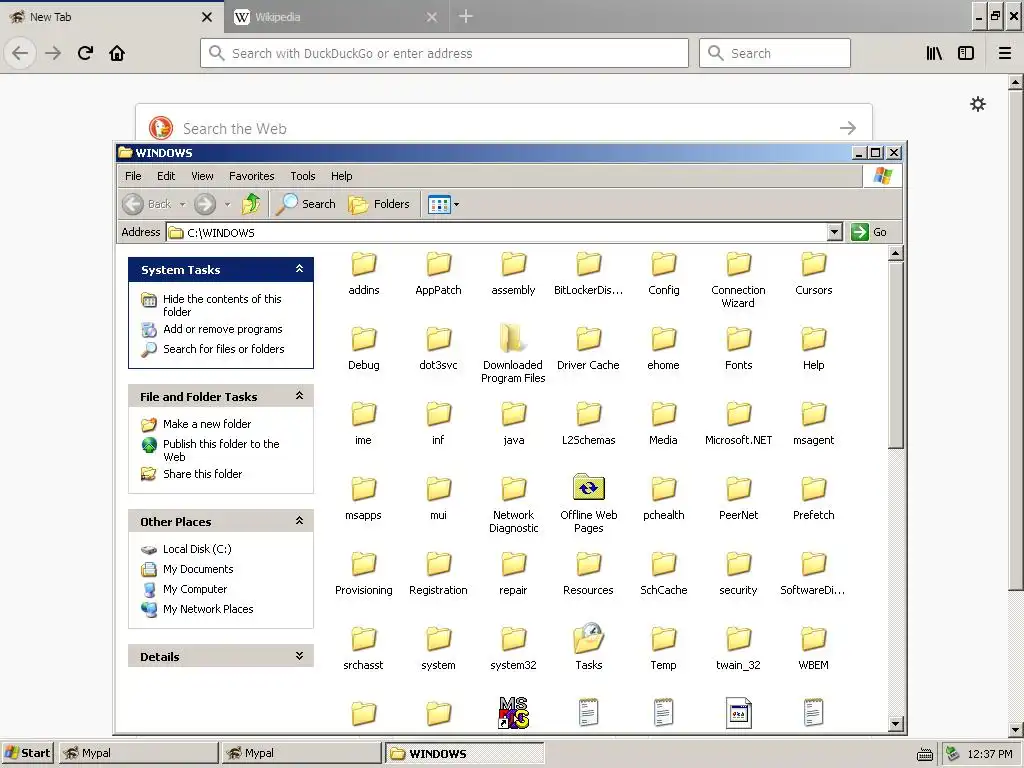The height and width of the screenshot is (768, 1024).
Task: Open the Favorites menu
Action: tap(251, 176)
